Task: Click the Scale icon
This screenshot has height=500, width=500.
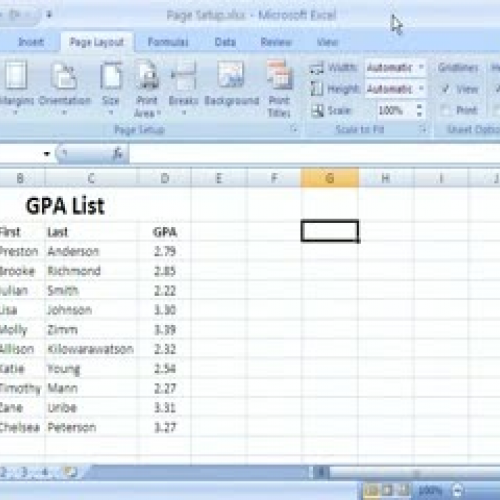Action: pyautogui.click(x=317, y=110)
